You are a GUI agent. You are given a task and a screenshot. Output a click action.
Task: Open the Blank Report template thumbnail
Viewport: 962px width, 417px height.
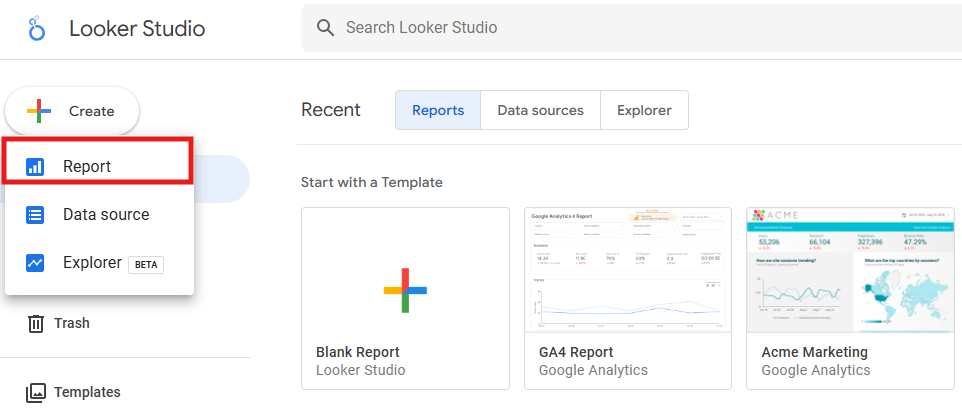click(x=405, y=289)
